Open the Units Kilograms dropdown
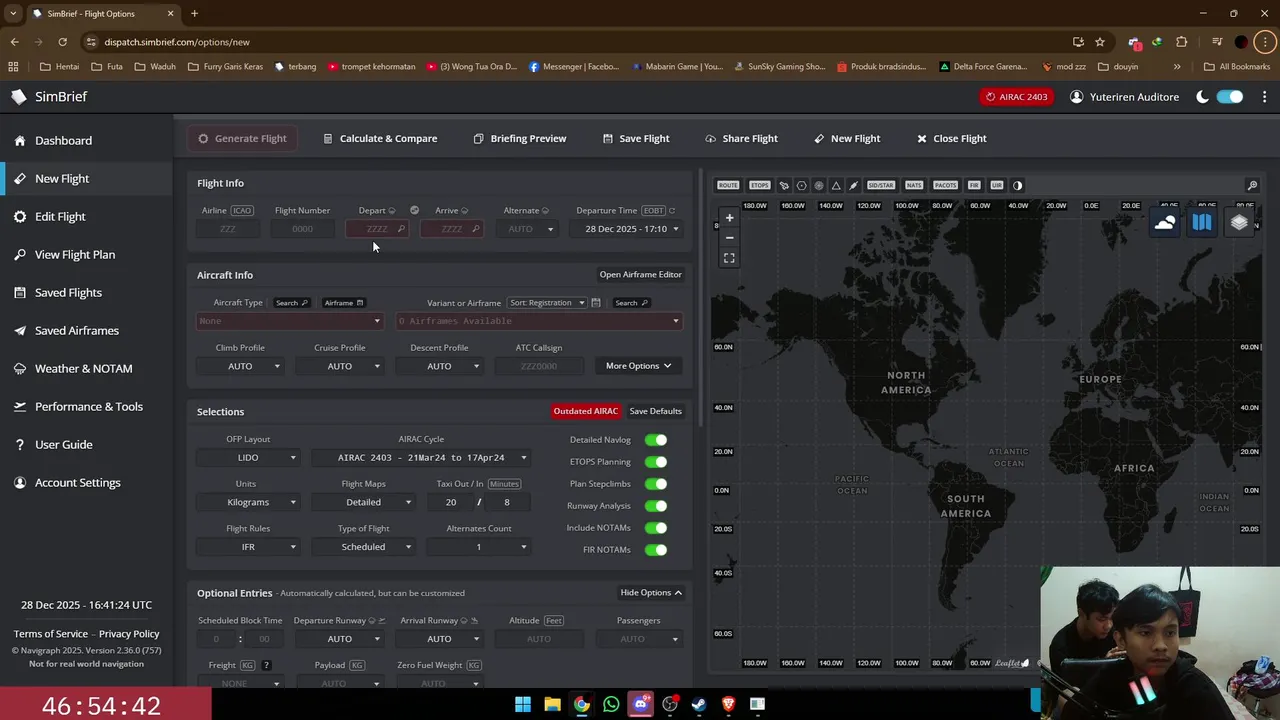Viewport: 1280px width, 720px height. [248, 502]
